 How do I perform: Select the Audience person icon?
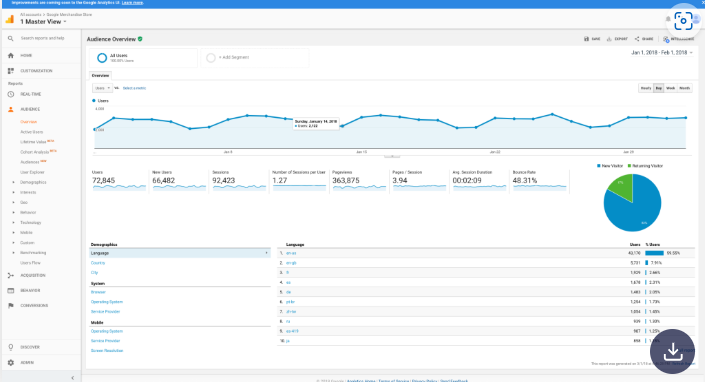[11, 109]
